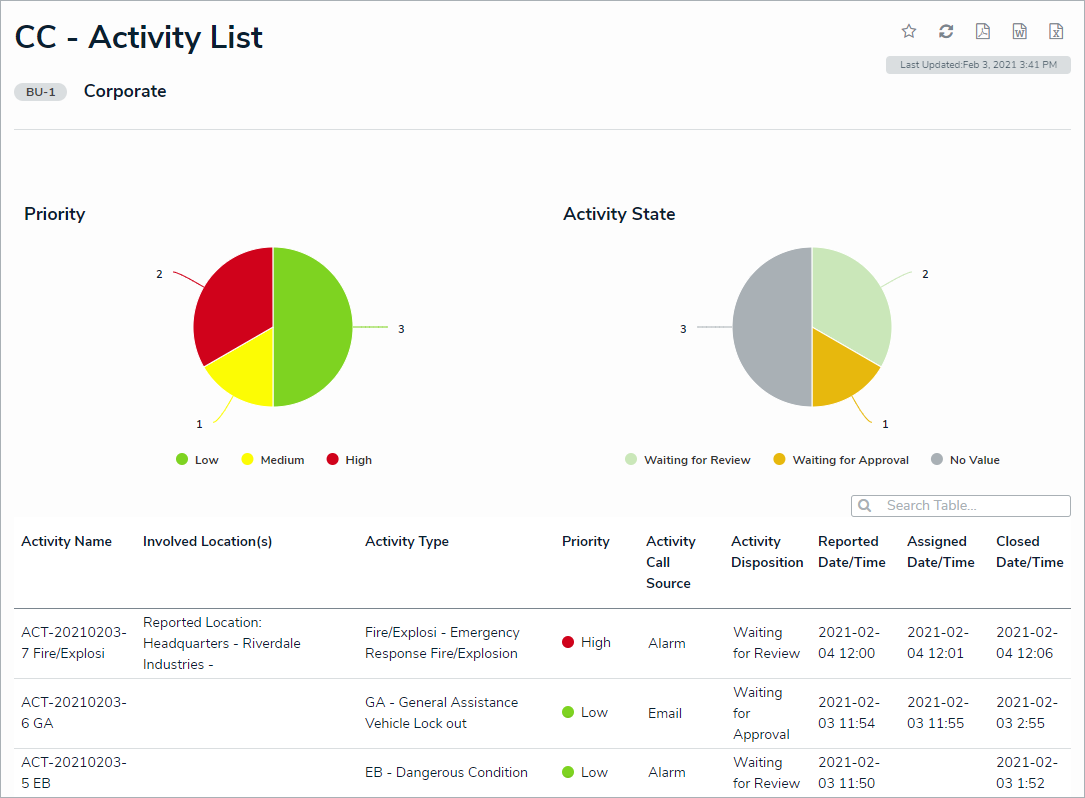Sort by the Activity Type column header
1085x798 pixels.
406,541
